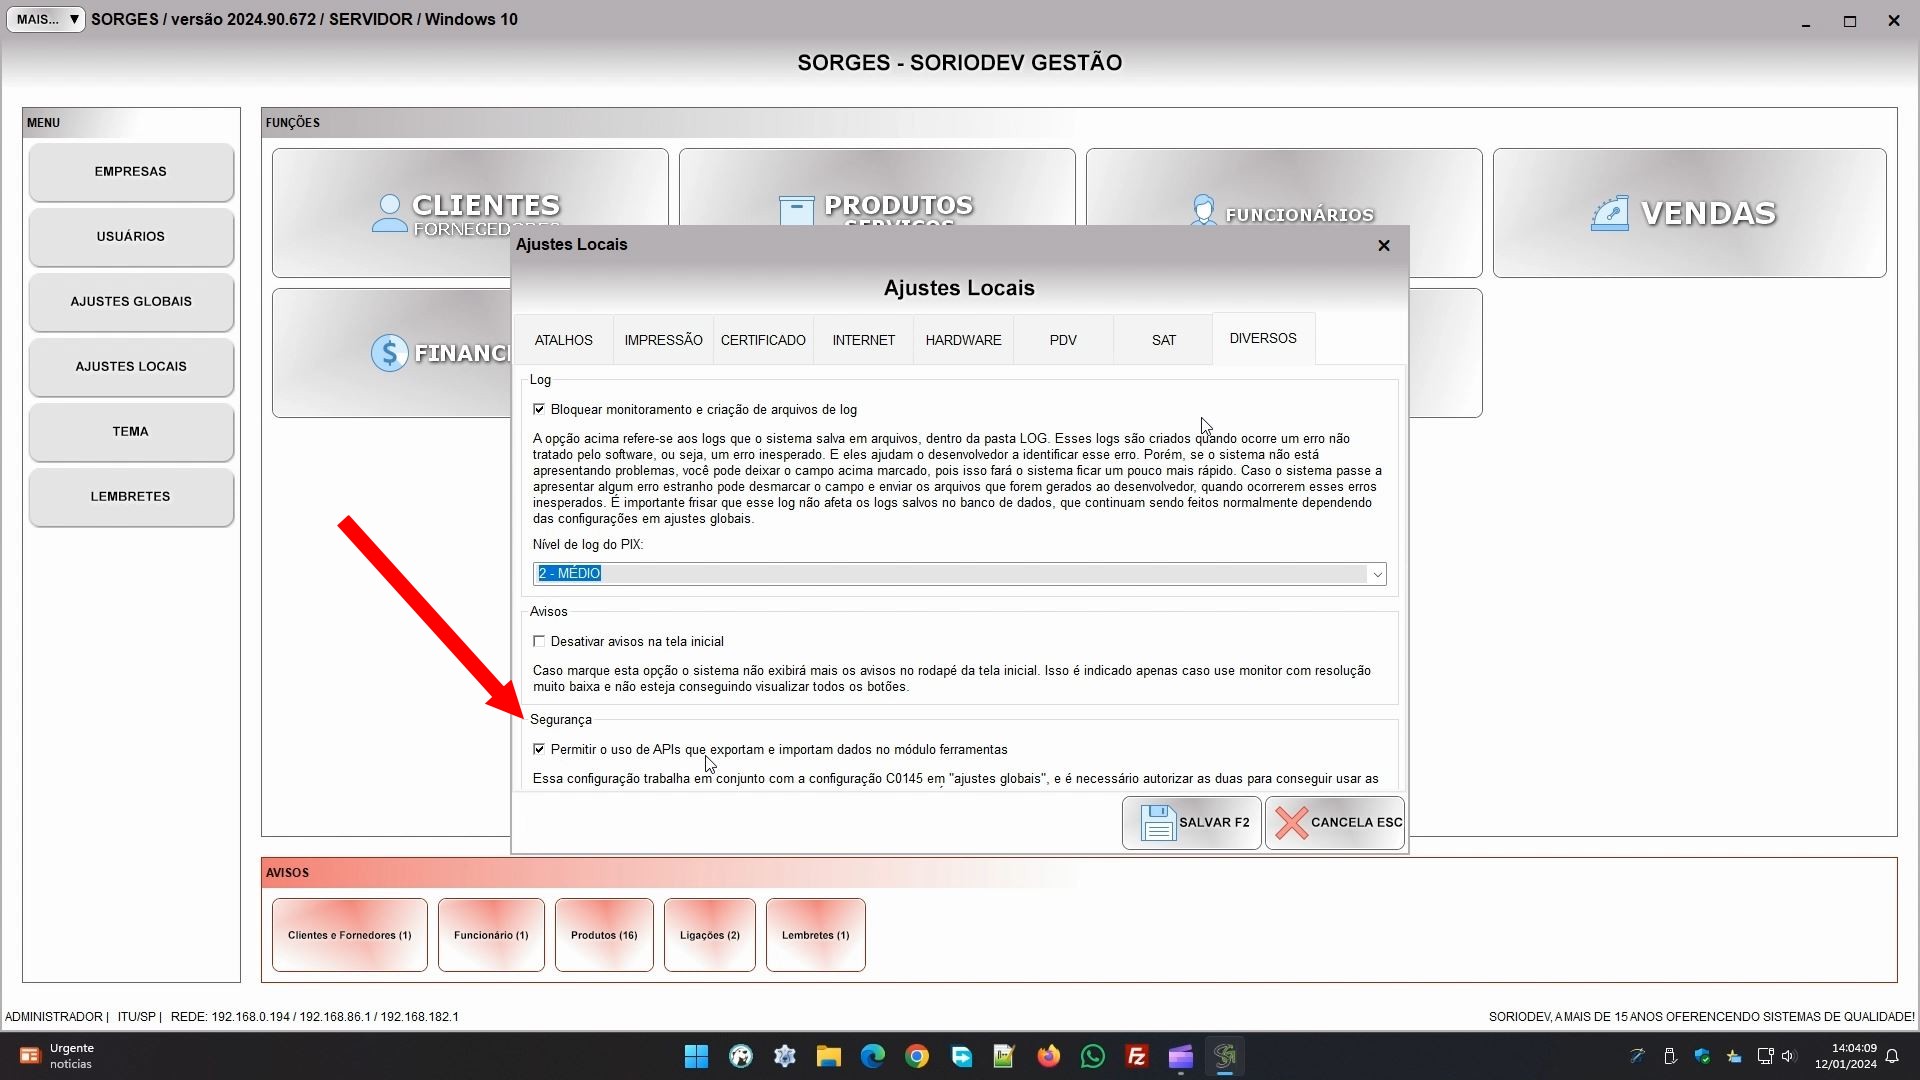The image size is (1920, 1080).
Task: Open the round avatar app in taskbar
Action: click(x=741, y=1056)
